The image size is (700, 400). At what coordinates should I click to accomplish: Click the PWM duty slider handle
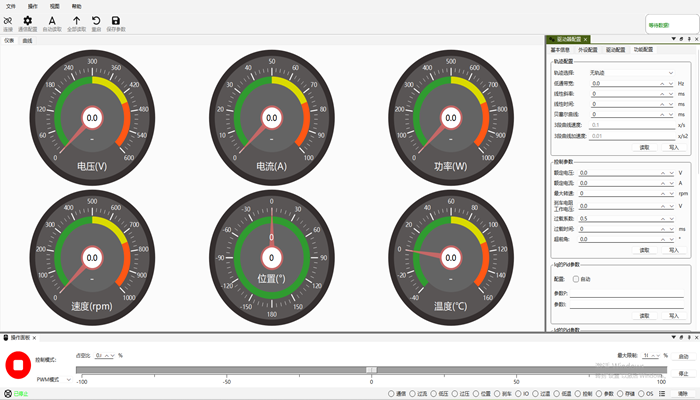[371, 370]
